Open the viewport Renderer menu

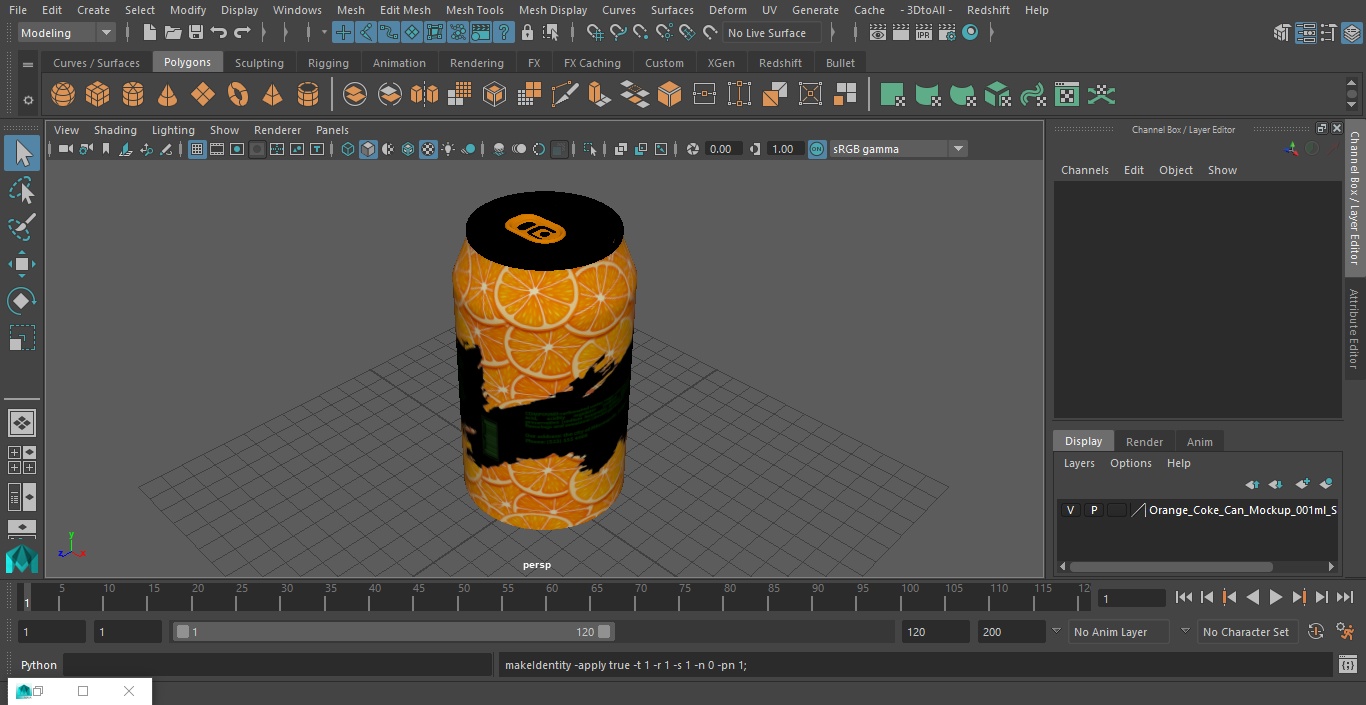277,130
